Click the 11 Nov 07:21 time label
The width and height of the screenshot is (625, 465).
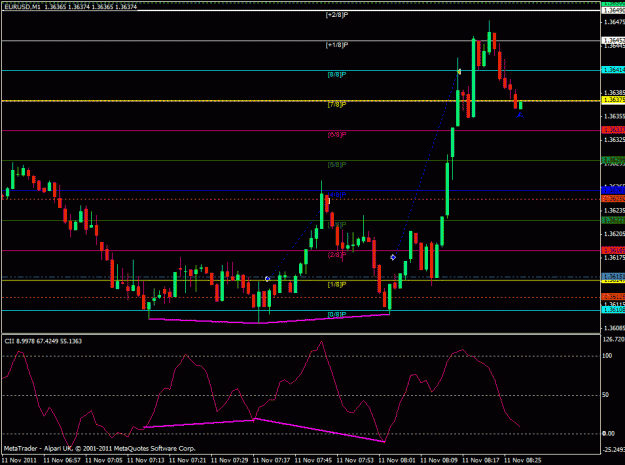coord(187,460)
